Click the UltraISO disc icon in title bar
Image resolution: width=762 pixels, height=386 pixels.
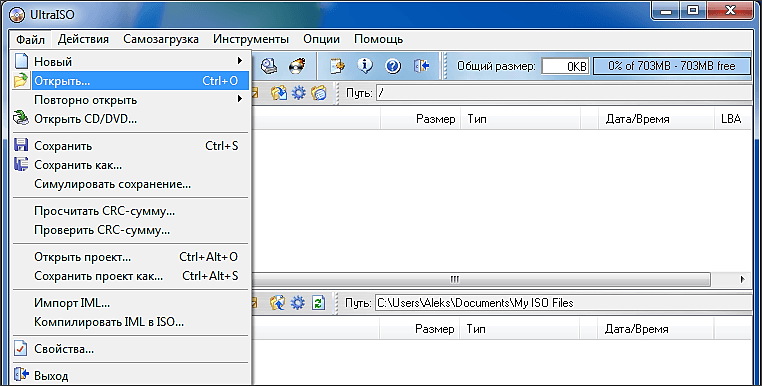17,14
